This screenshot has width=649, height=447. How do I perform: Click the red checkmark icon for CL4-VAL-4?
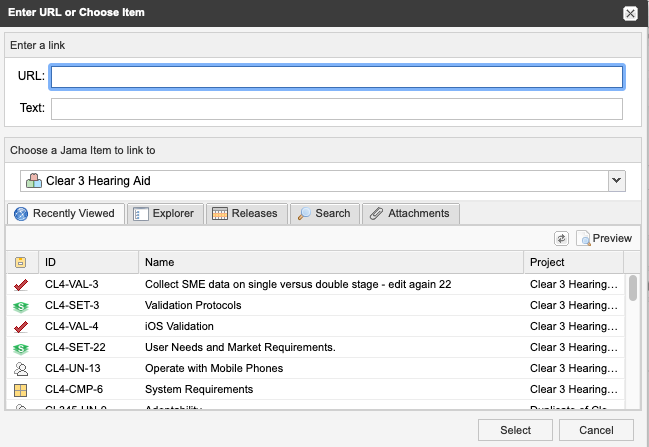[21, 326]
